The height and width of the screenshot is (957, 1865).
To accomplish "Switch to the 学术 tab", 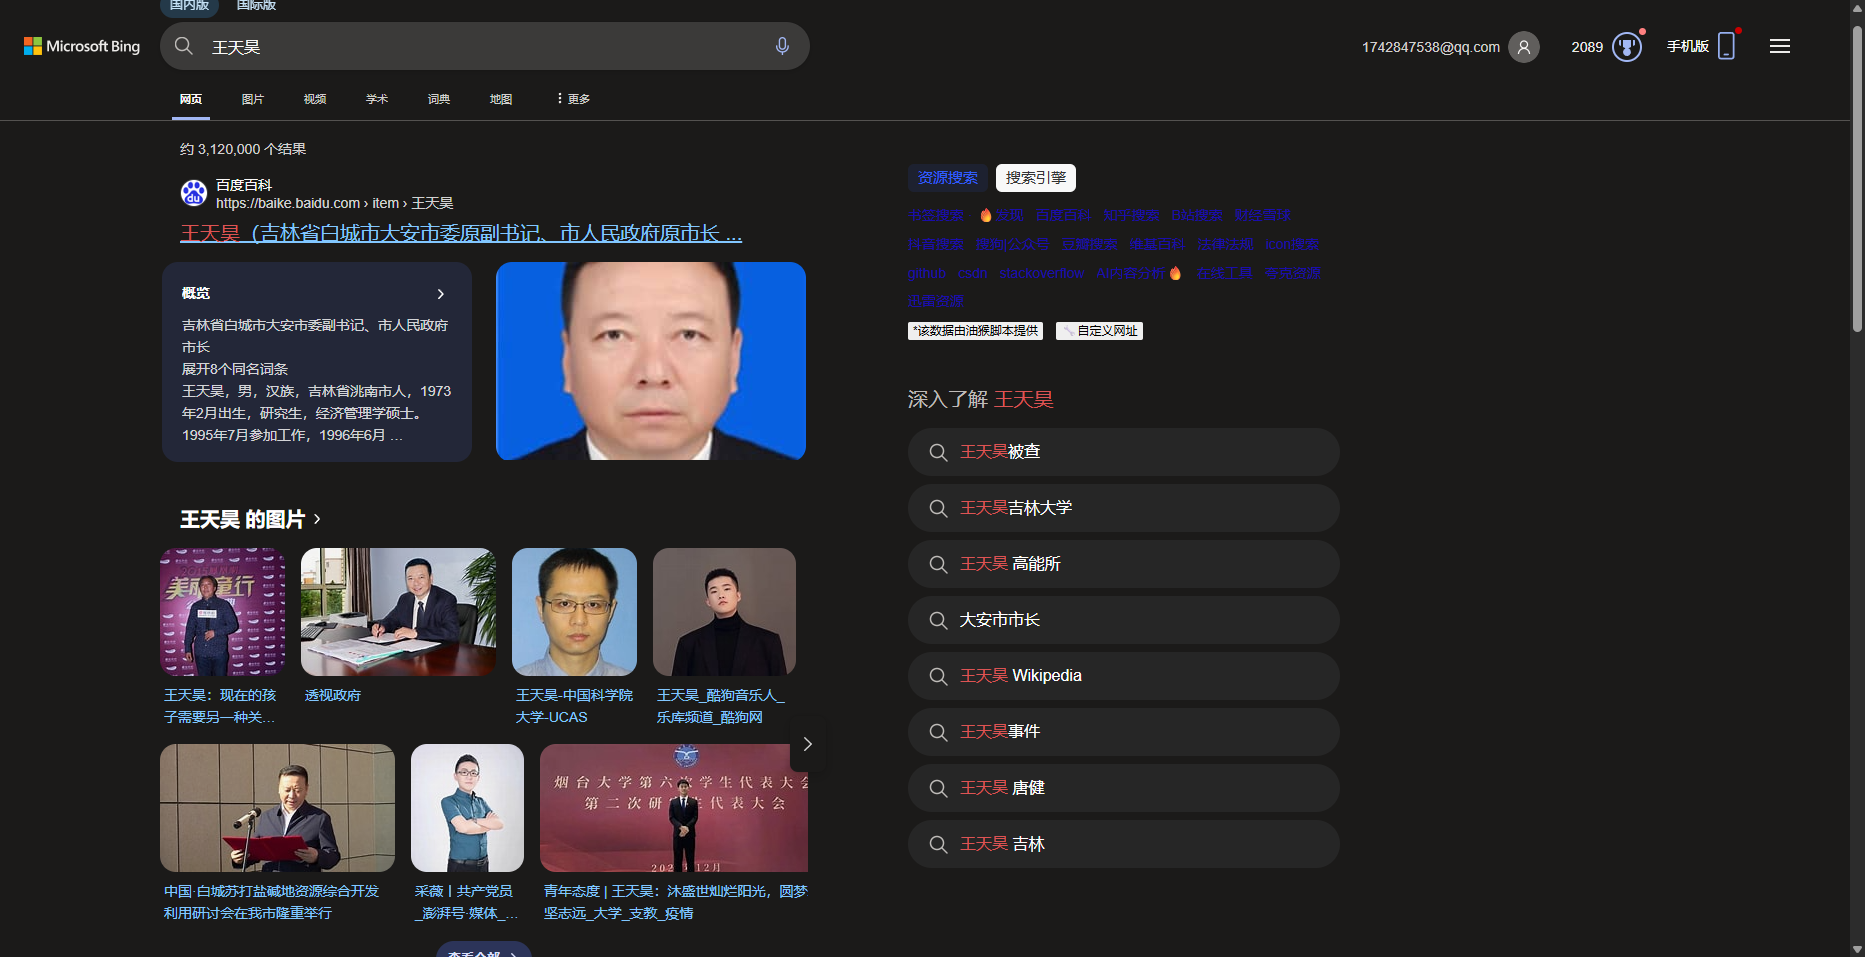I will click(377, 99).
